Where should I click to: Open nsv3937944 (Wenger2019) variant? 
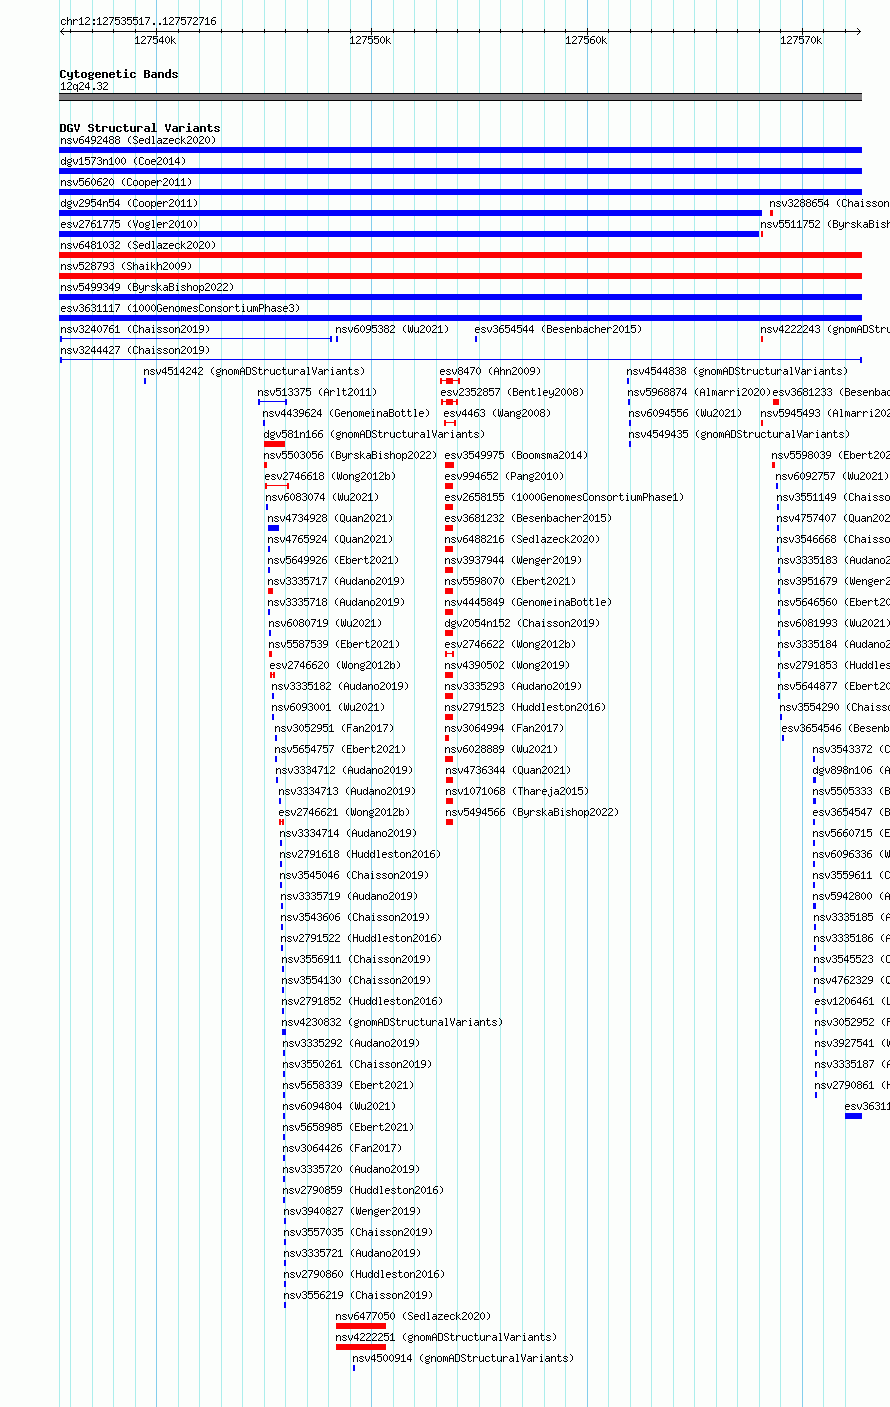point(513,561)
